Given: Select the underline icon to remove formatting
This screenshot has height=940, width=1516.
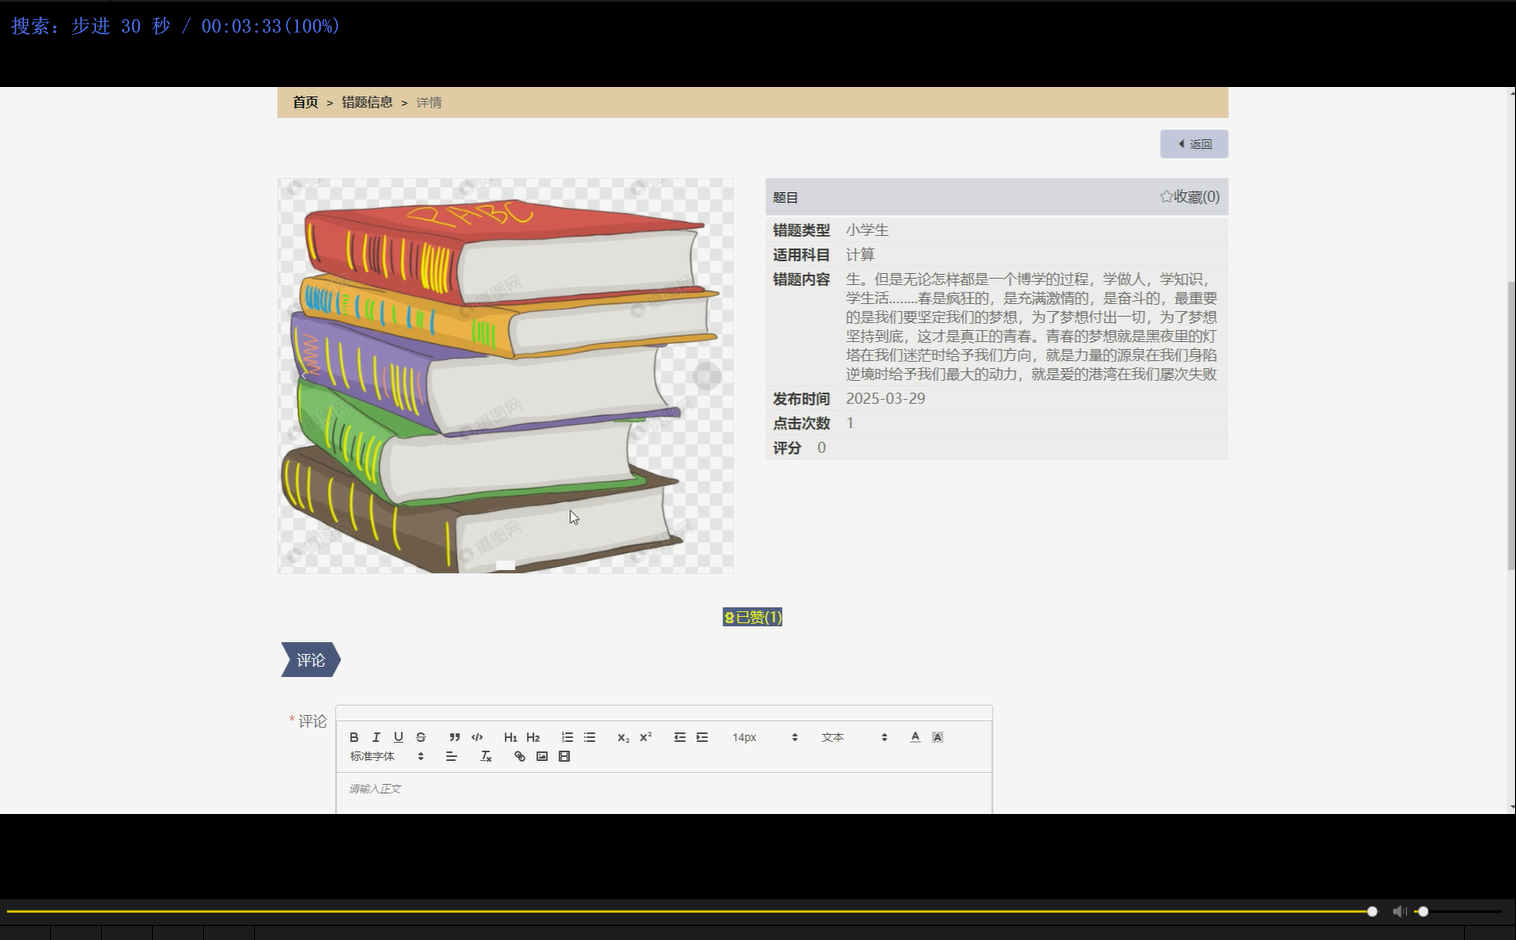Looking at the screenshot, I should click(x=398, y=737).
